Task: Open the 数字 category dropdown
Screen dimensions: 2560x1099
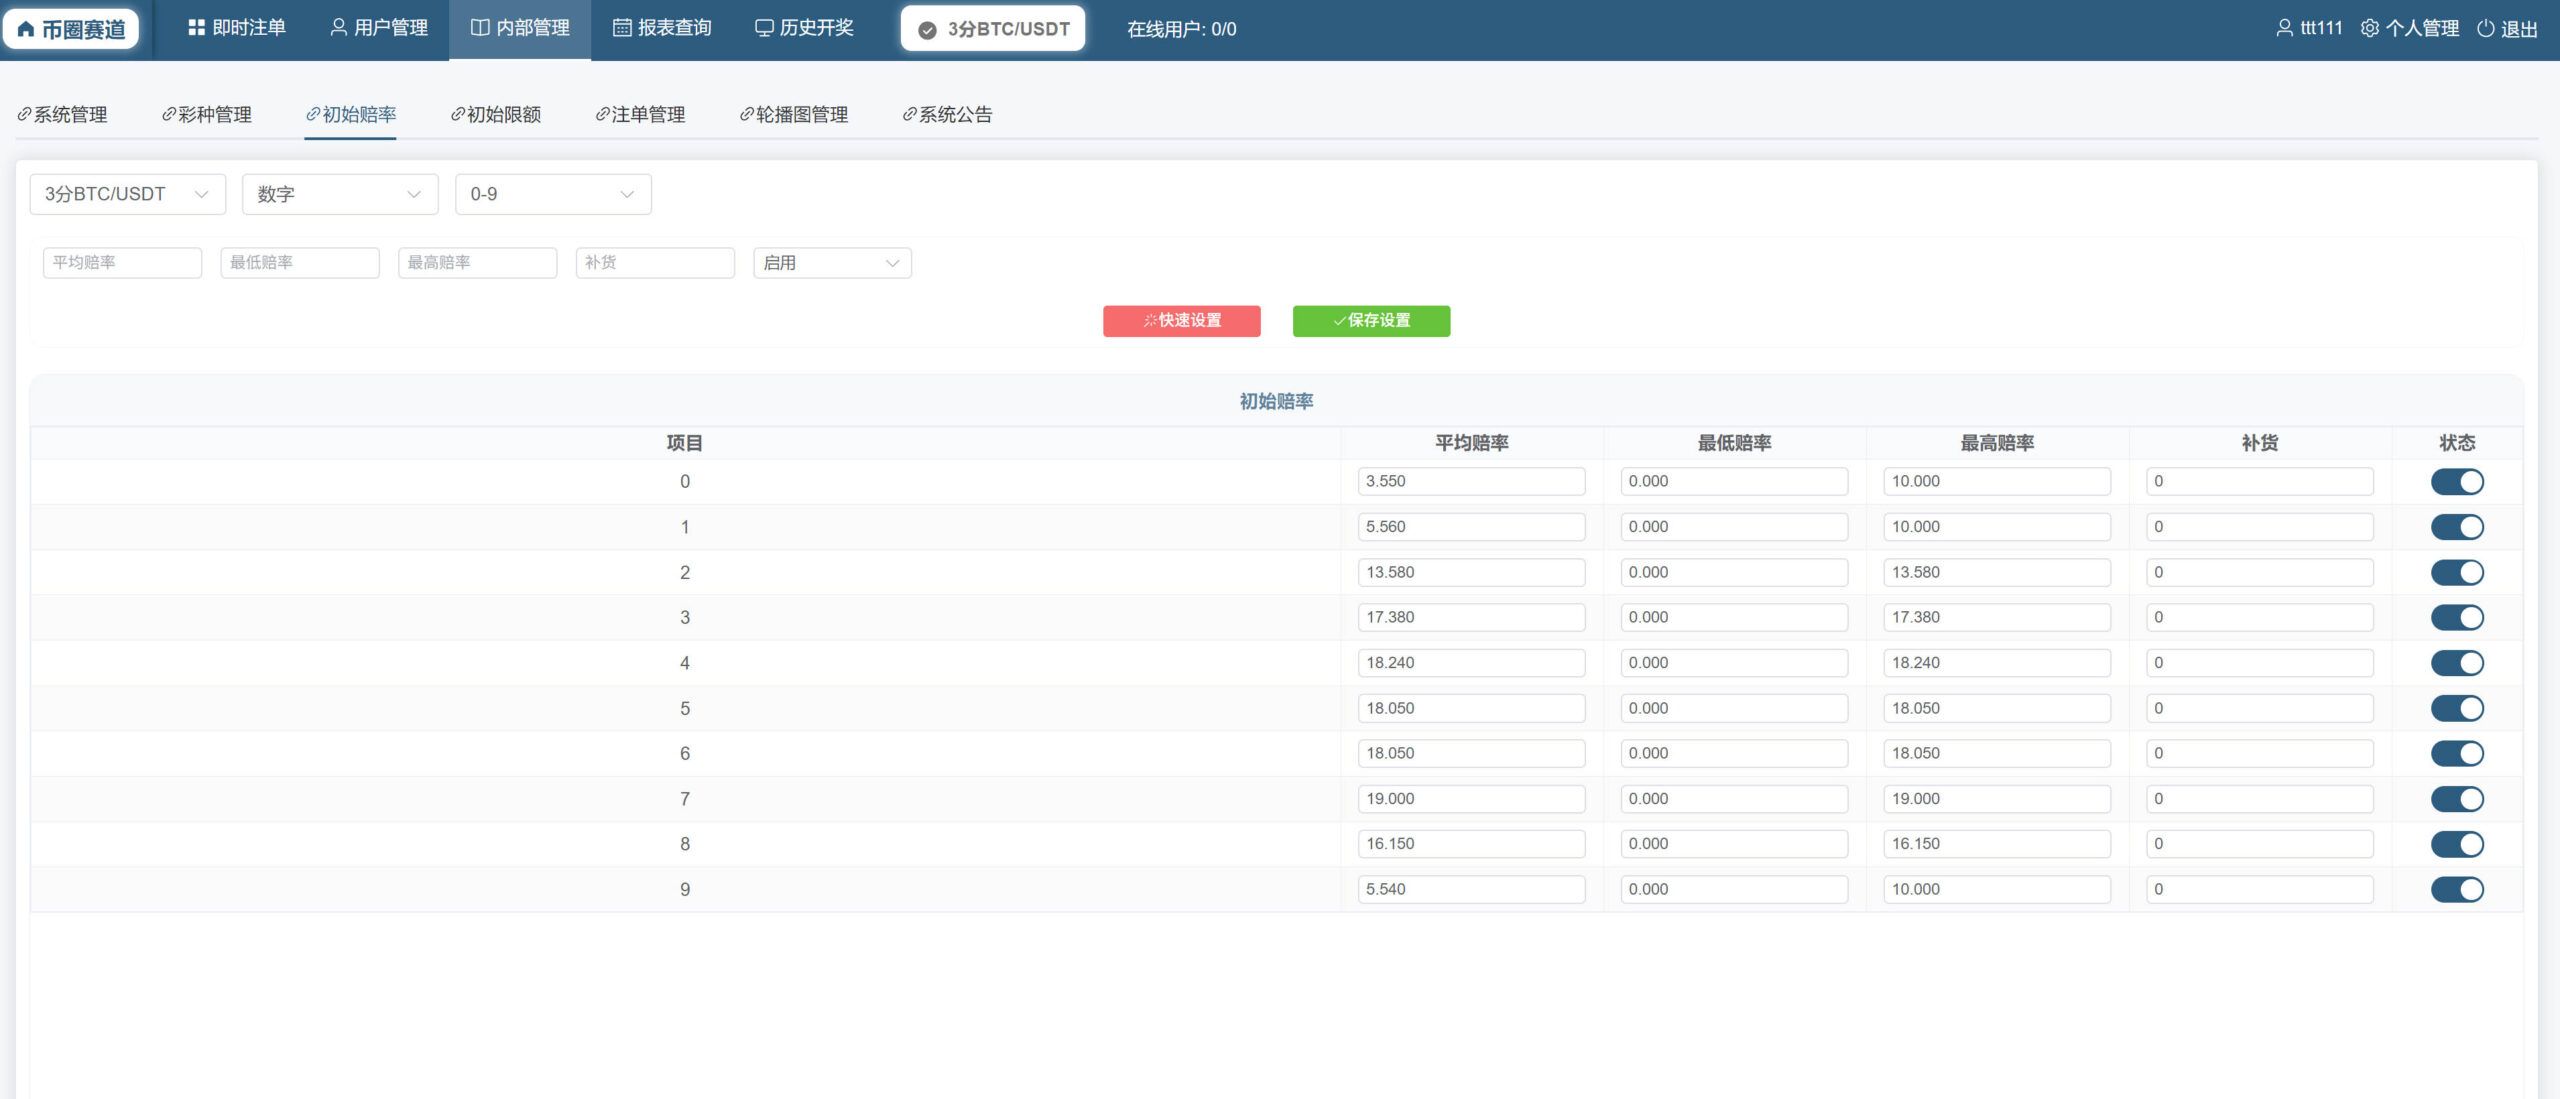Action: click(x=340, y=194)
